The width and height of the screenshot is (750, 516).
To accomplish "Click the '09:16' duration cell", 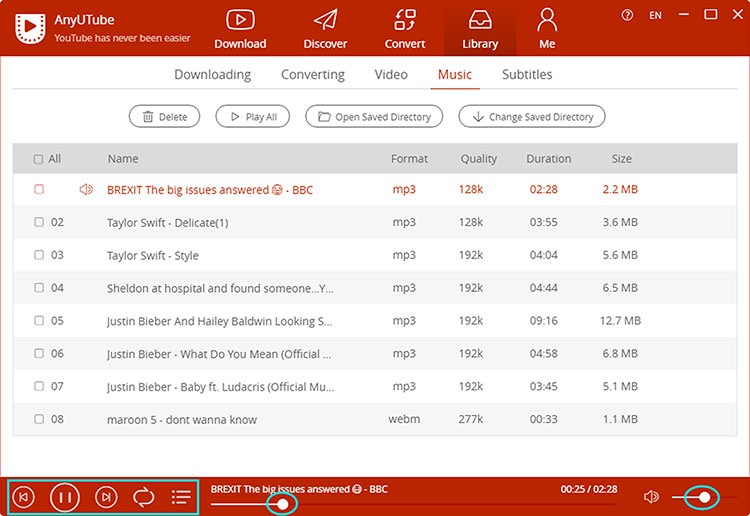I will (543, 320).
